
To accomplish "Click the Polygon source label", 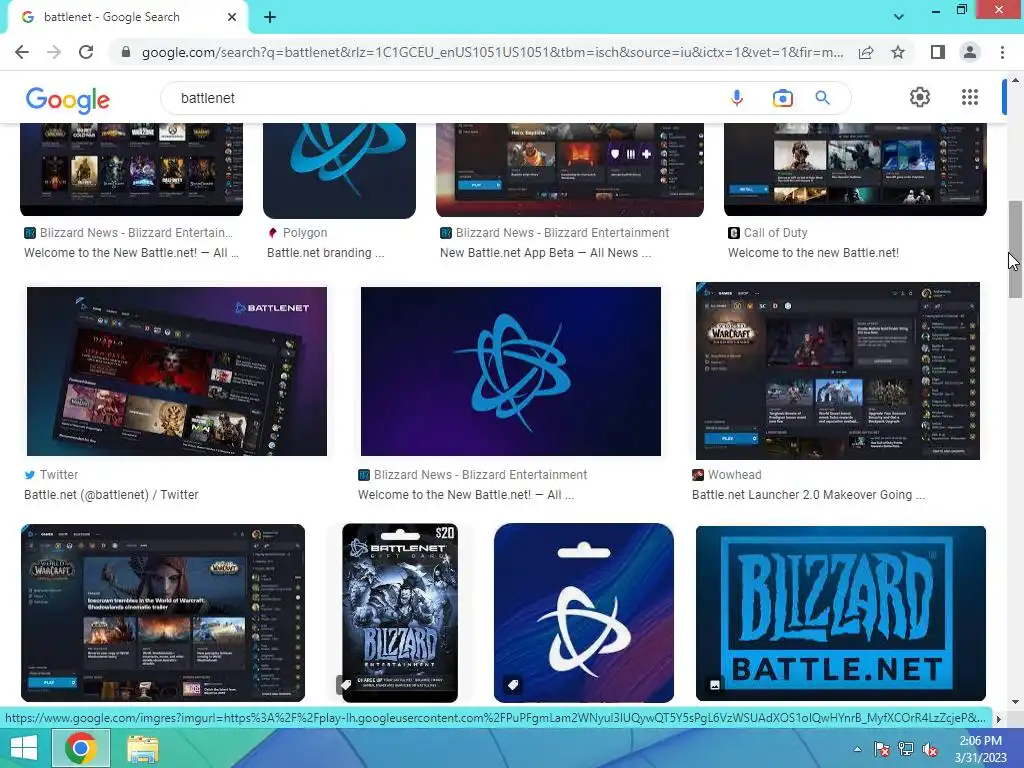I will [305, 232].
